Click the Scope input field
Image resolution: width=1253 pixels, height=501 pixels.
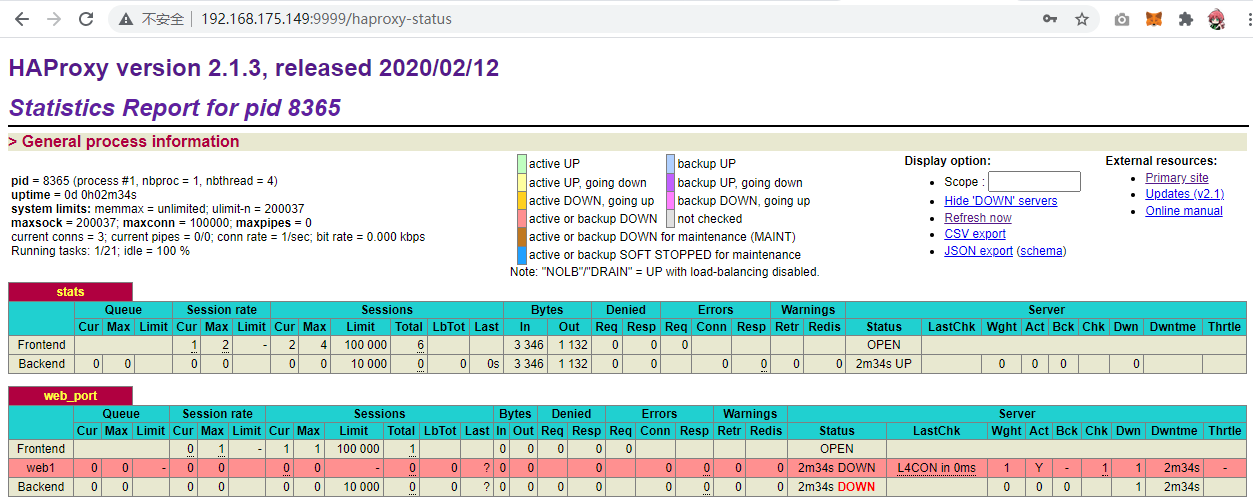(x=1034, y=181)
